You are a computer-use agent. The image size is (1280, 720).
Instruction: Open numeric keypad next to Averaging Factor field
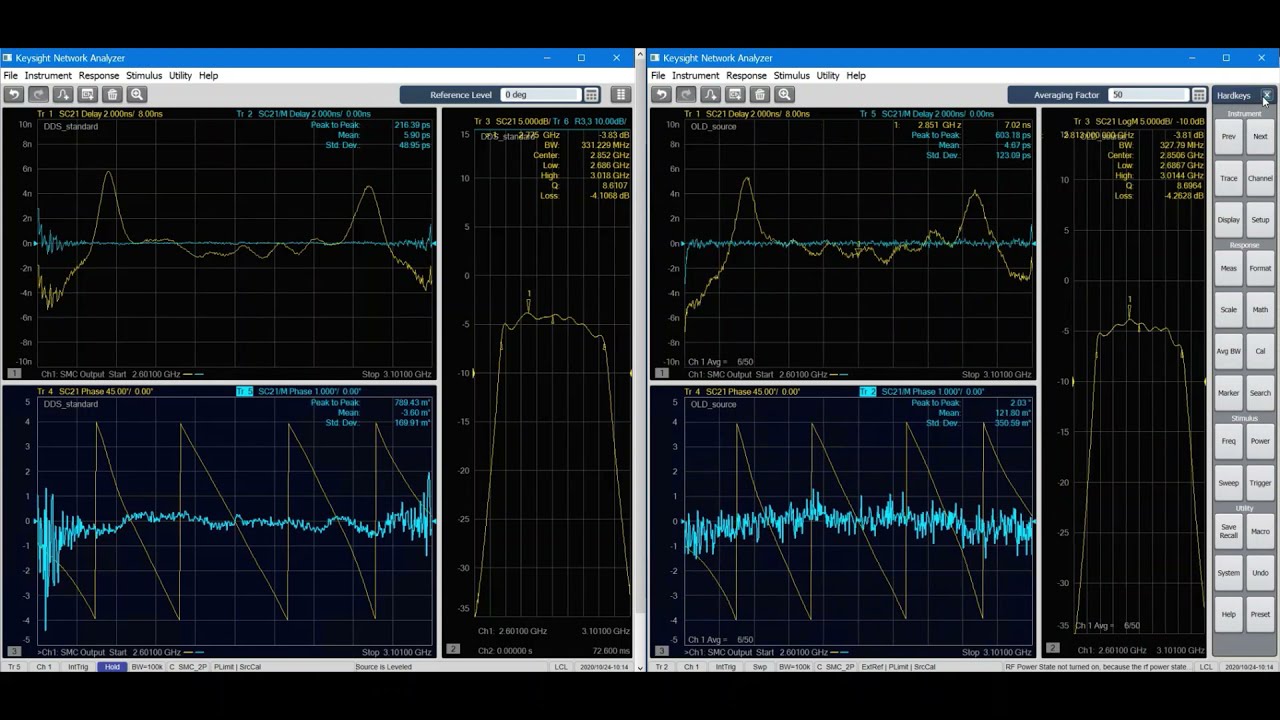pos(1199,95)
